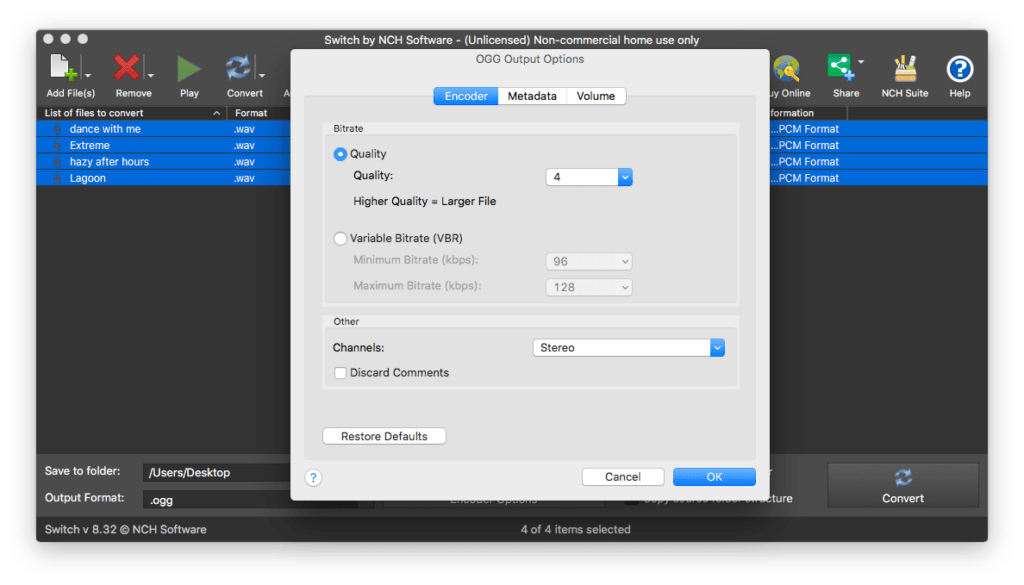Sort by 'List of files to convert' column header
This screenshot has width=1024, height=585.
[x=132, y=113]
